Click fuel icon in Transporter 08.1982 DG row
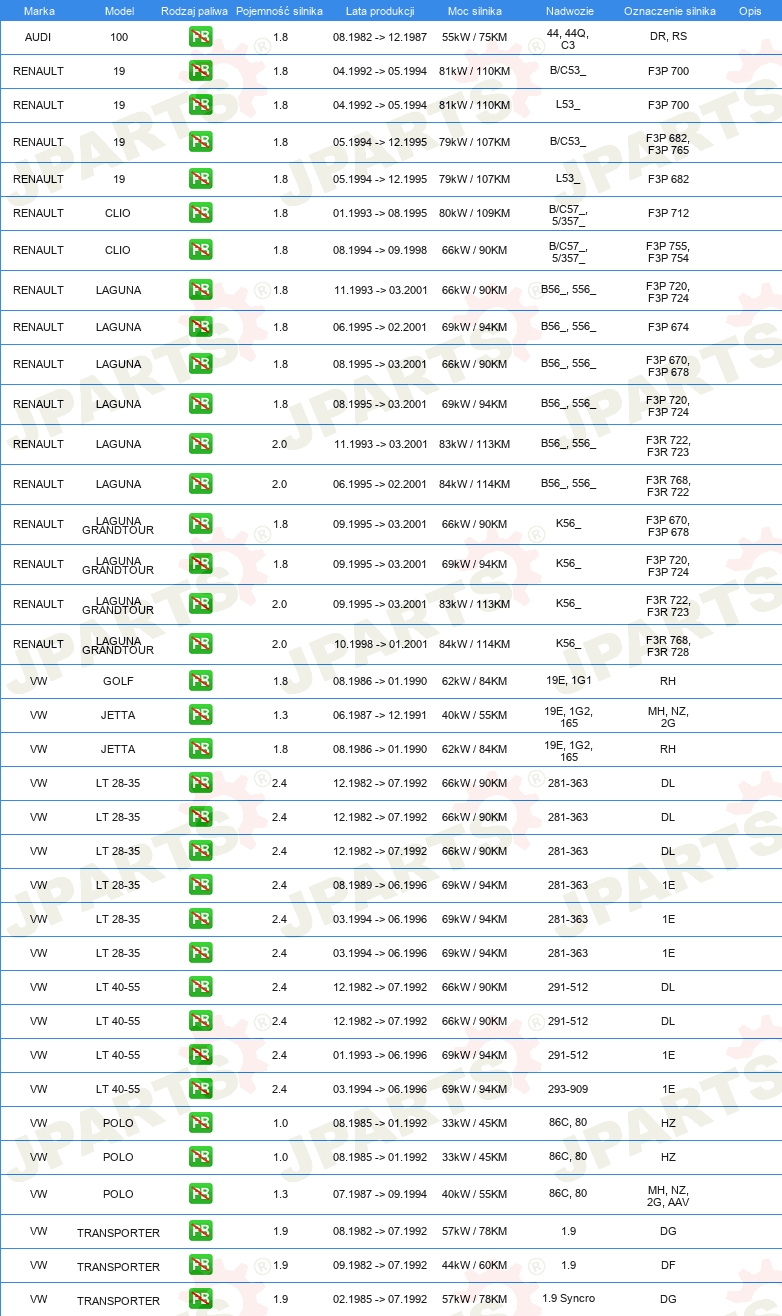Screen dimensions: 782x1316 pos(200,1231)
